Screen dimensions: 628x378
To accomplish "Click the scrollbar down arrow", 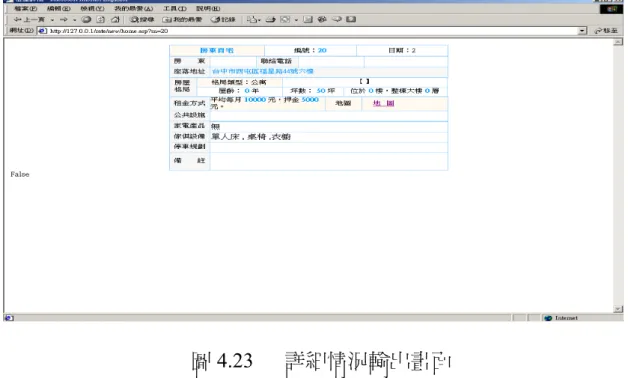I will pos(618,309).
